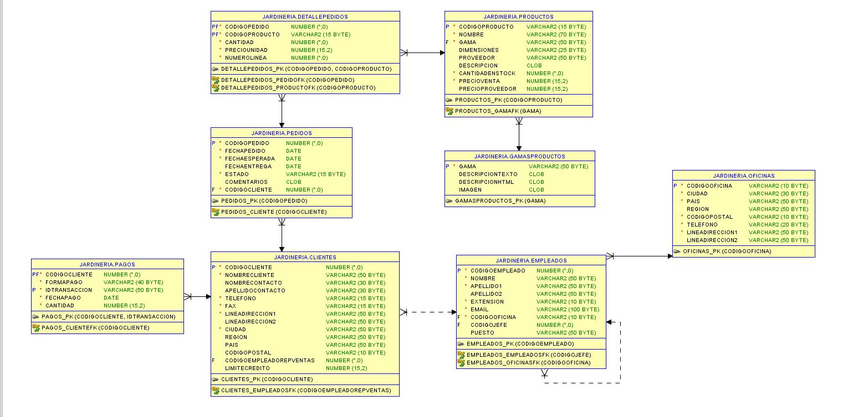
Task: Click the EMPLEADOS_PK primary key icon
Action: 461,343
